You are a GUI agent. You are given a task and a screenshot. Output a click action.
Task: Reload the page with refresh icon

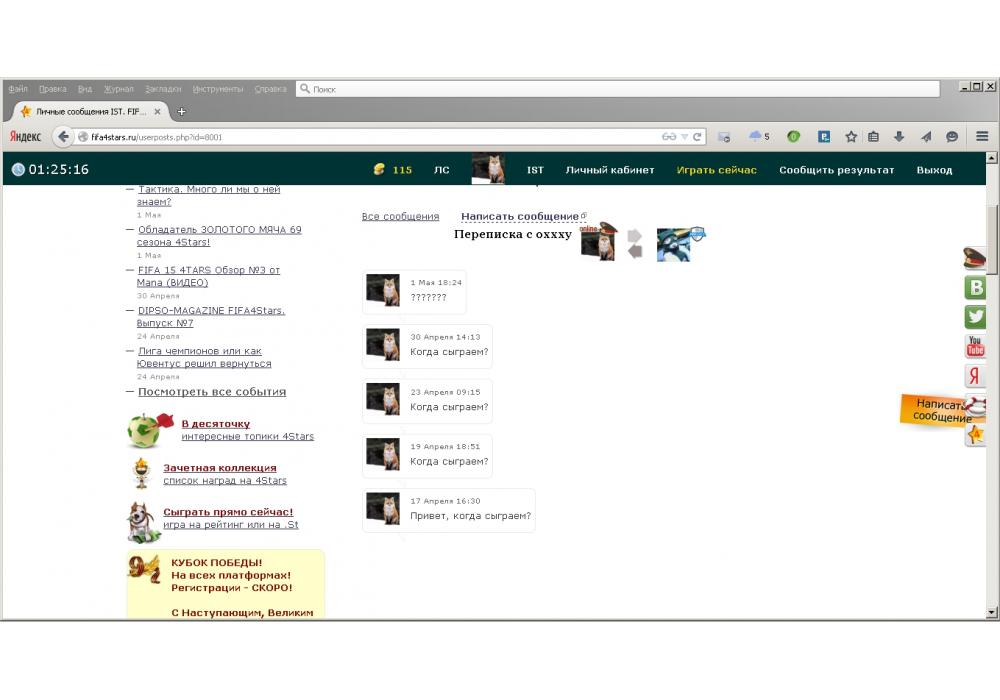(x=697, y=137)
